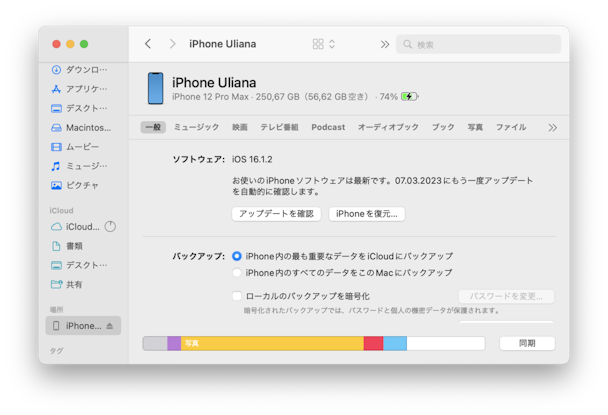Click the charging battery indicator icon
This screenshot has height=415, width=608.
click(410, 96)
